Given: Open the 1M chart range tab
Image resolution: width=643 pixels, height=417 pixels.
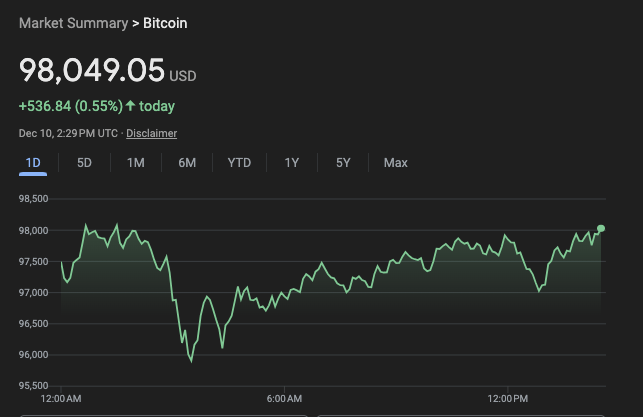Looking at the screenshot, I should pos(136,163).
